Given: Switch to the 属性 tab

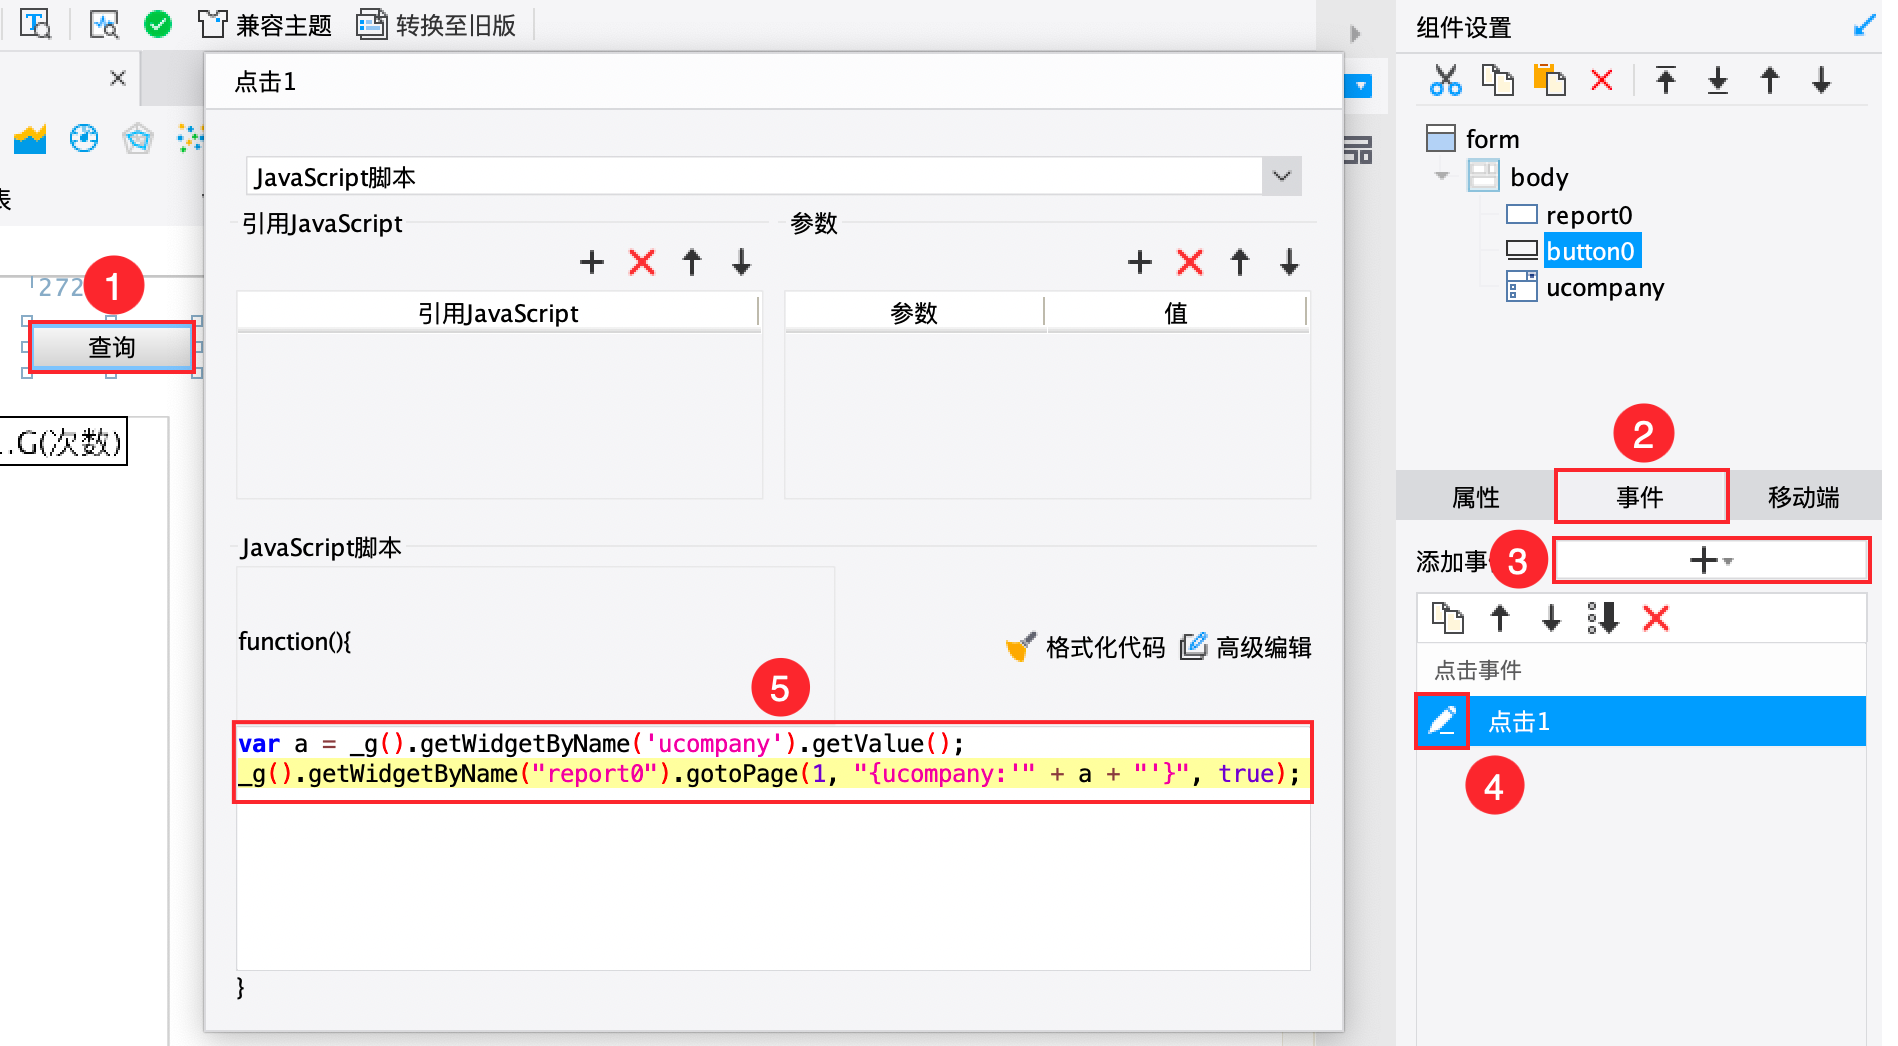Looking at the screenshot, I should click(x=1475, y=497).
